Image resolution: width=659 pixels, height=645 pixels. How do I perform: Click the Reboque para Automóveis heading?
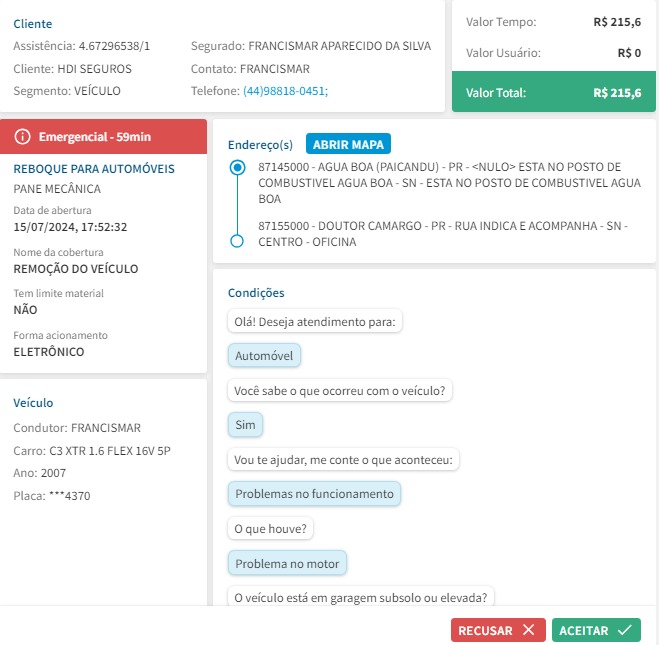[x=94, y=169]
